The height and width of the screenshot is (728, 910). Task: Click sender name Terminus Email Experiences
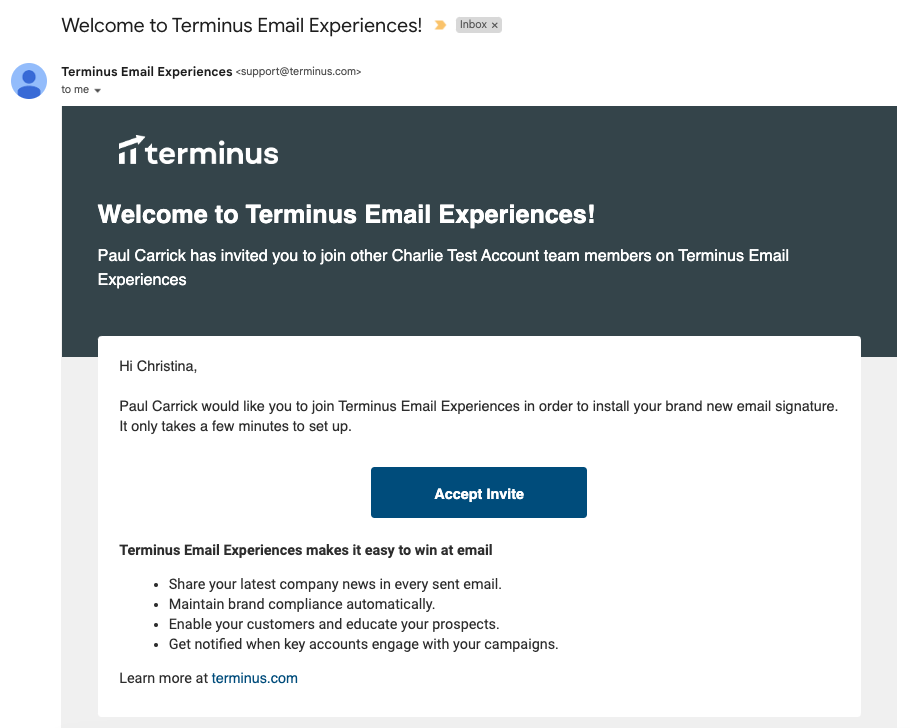point(147,71)
